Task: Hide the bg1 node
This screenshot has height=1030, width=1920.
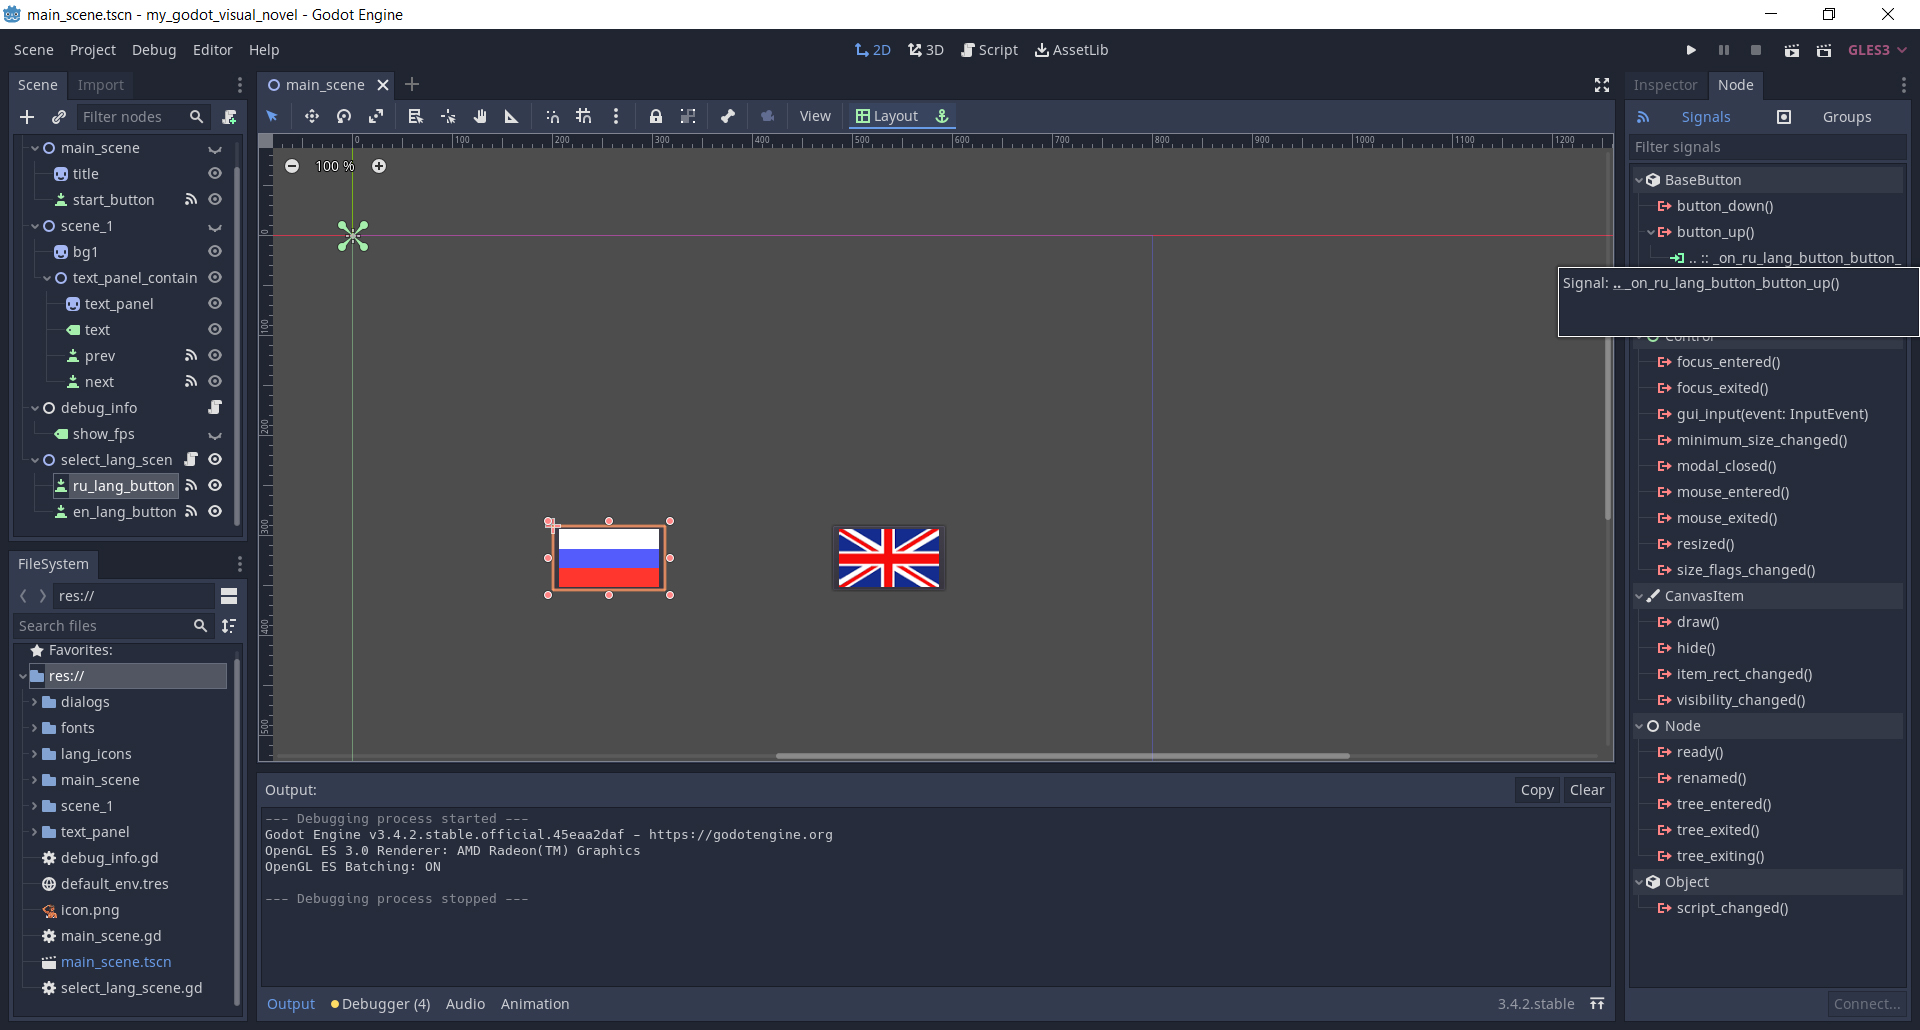Action: [215, 252]
